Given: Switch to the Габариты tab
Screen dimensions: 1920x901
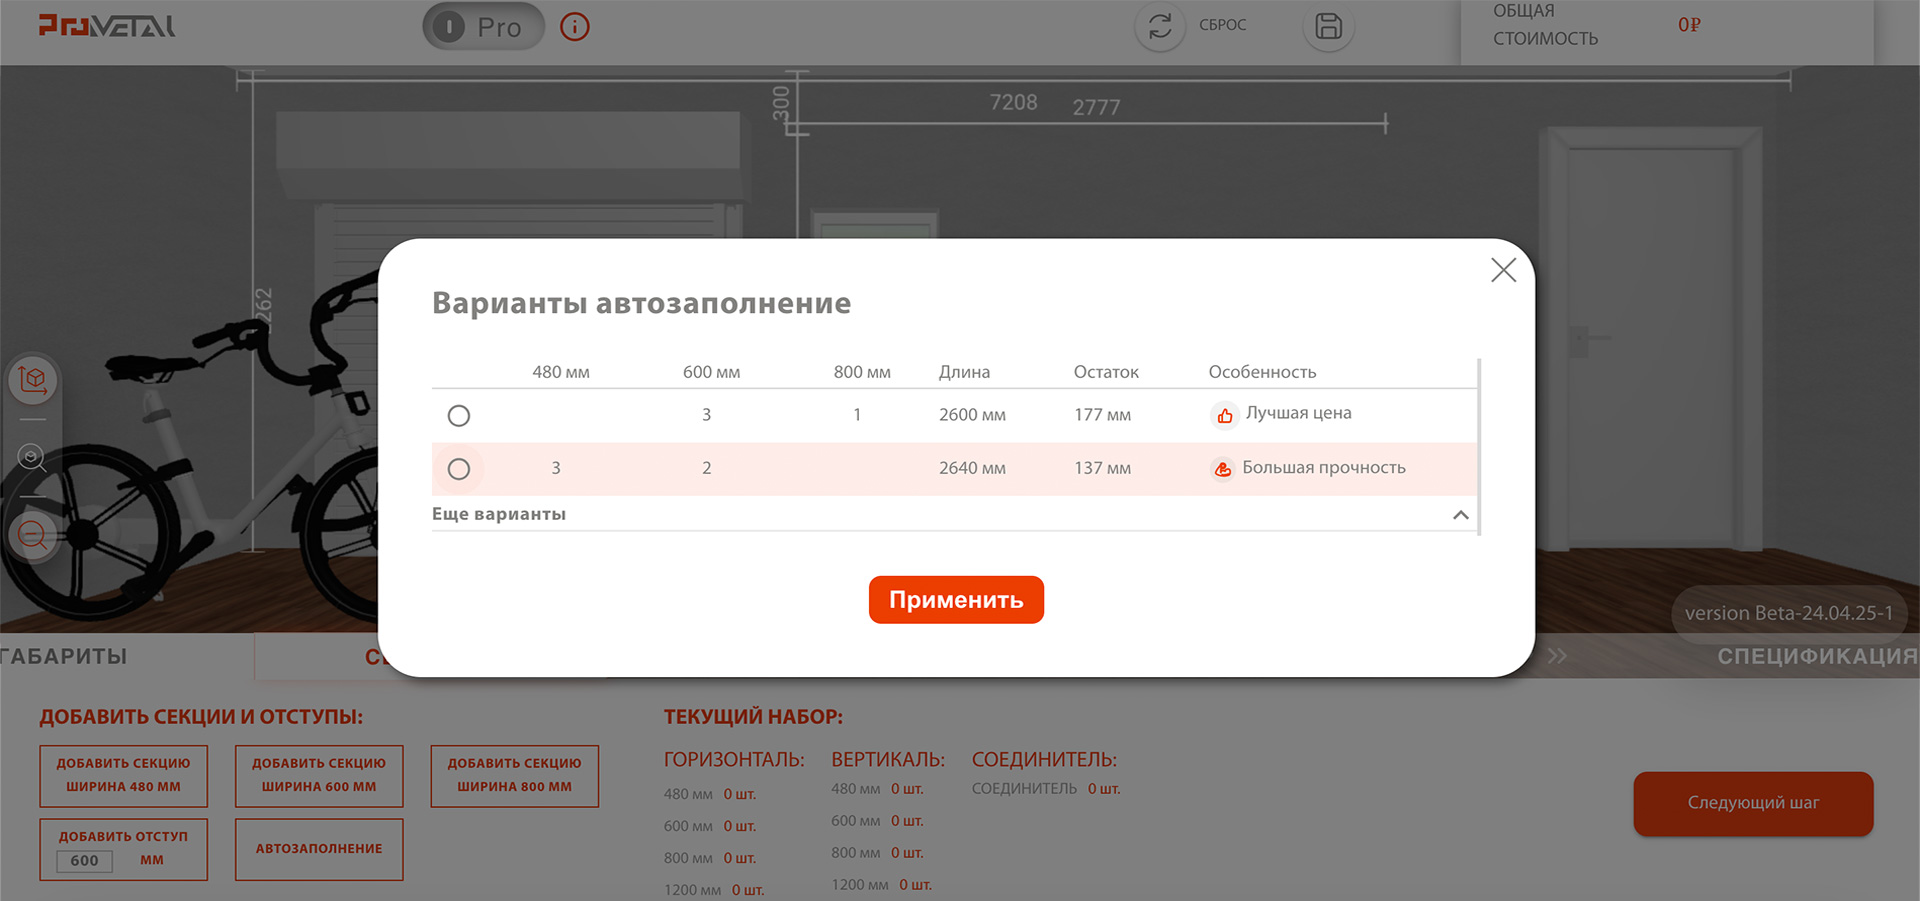Looking at the screenshot, I should point(64,657).
